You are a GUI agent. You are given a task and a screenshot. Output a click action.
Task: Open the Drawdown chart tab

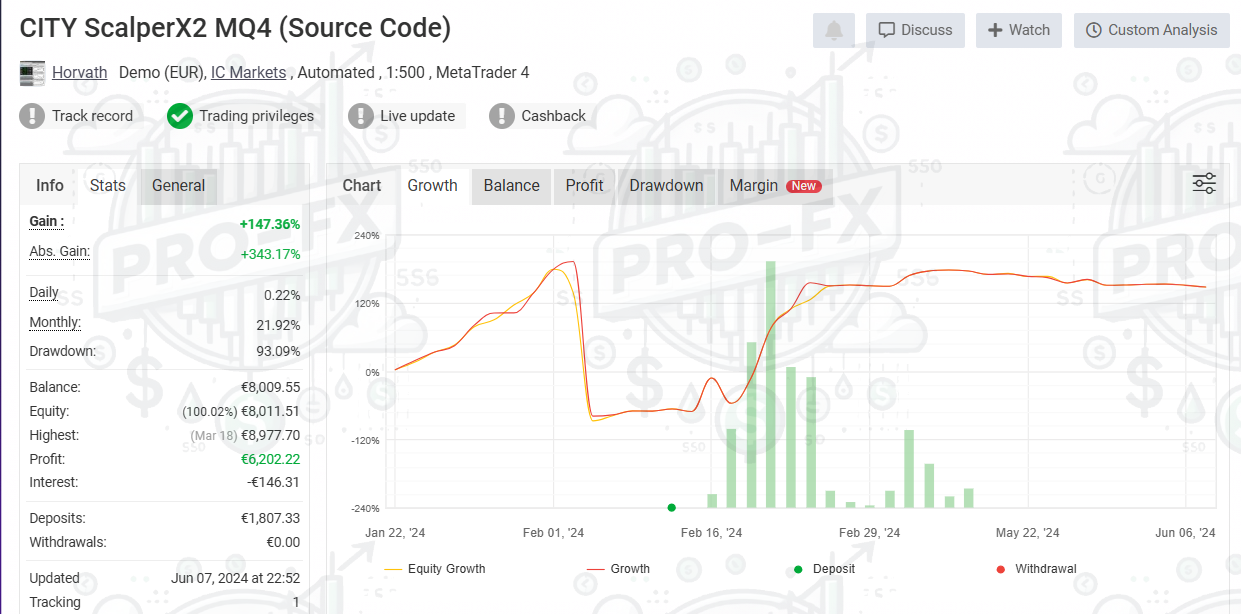tap(667, 185)
